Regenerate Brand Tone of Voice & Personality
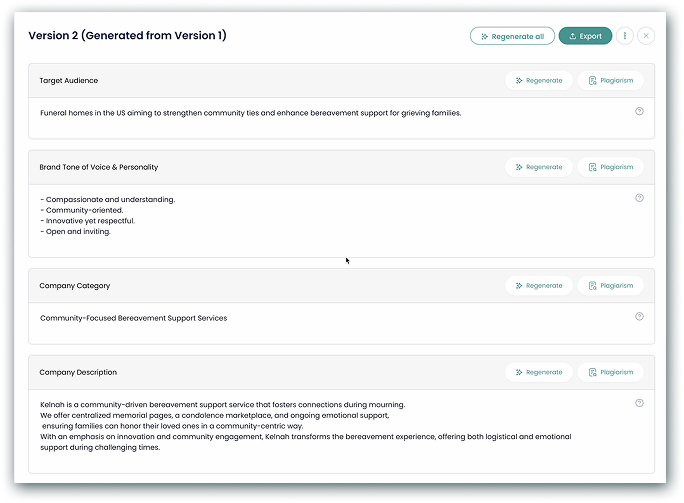684x503 pixels. point(539,167)
